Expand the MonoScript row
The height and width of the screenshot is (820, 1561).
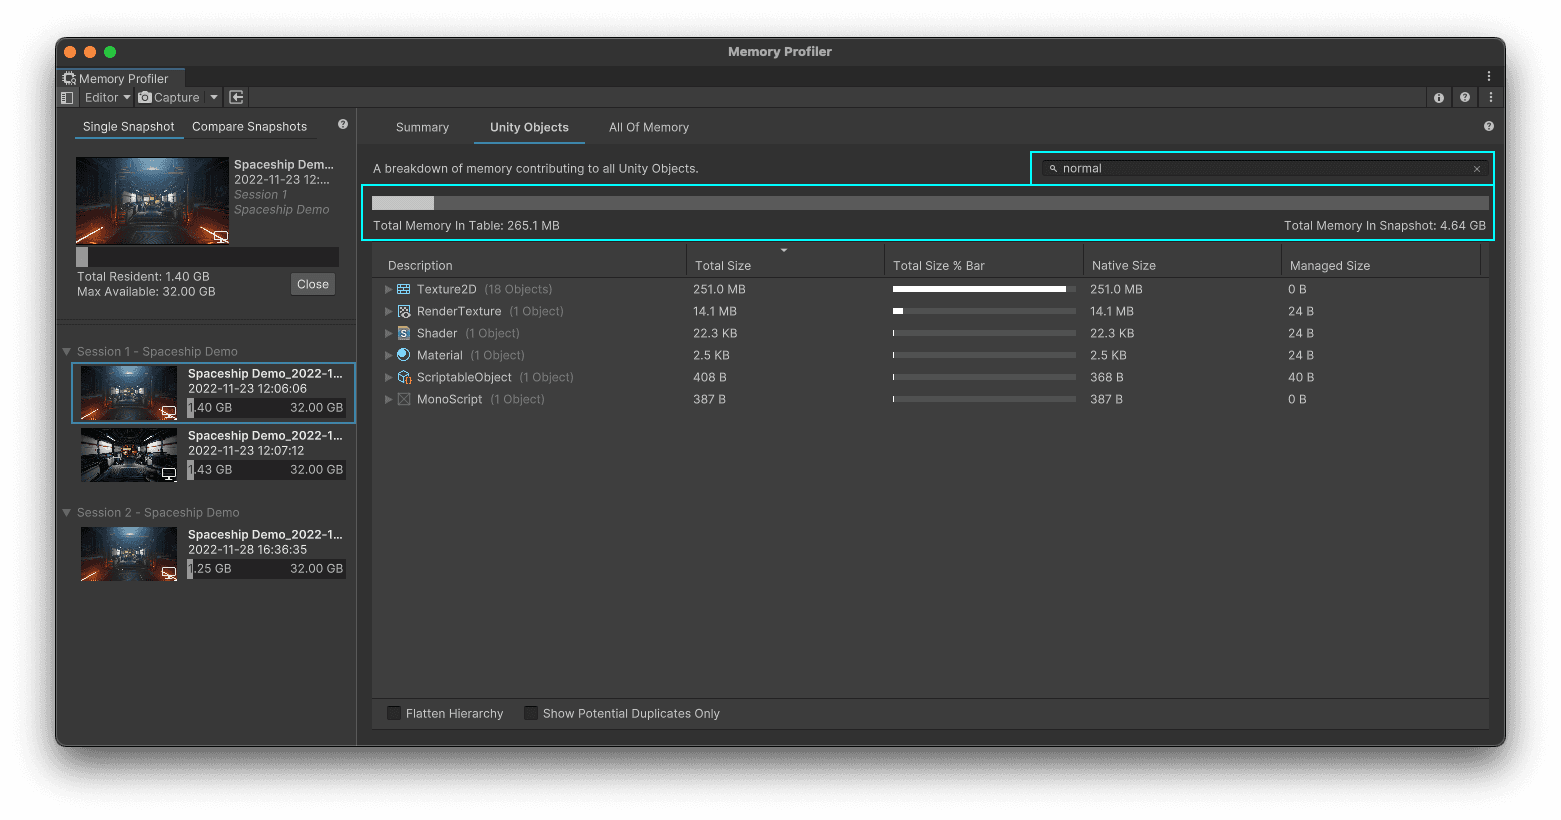389,399
